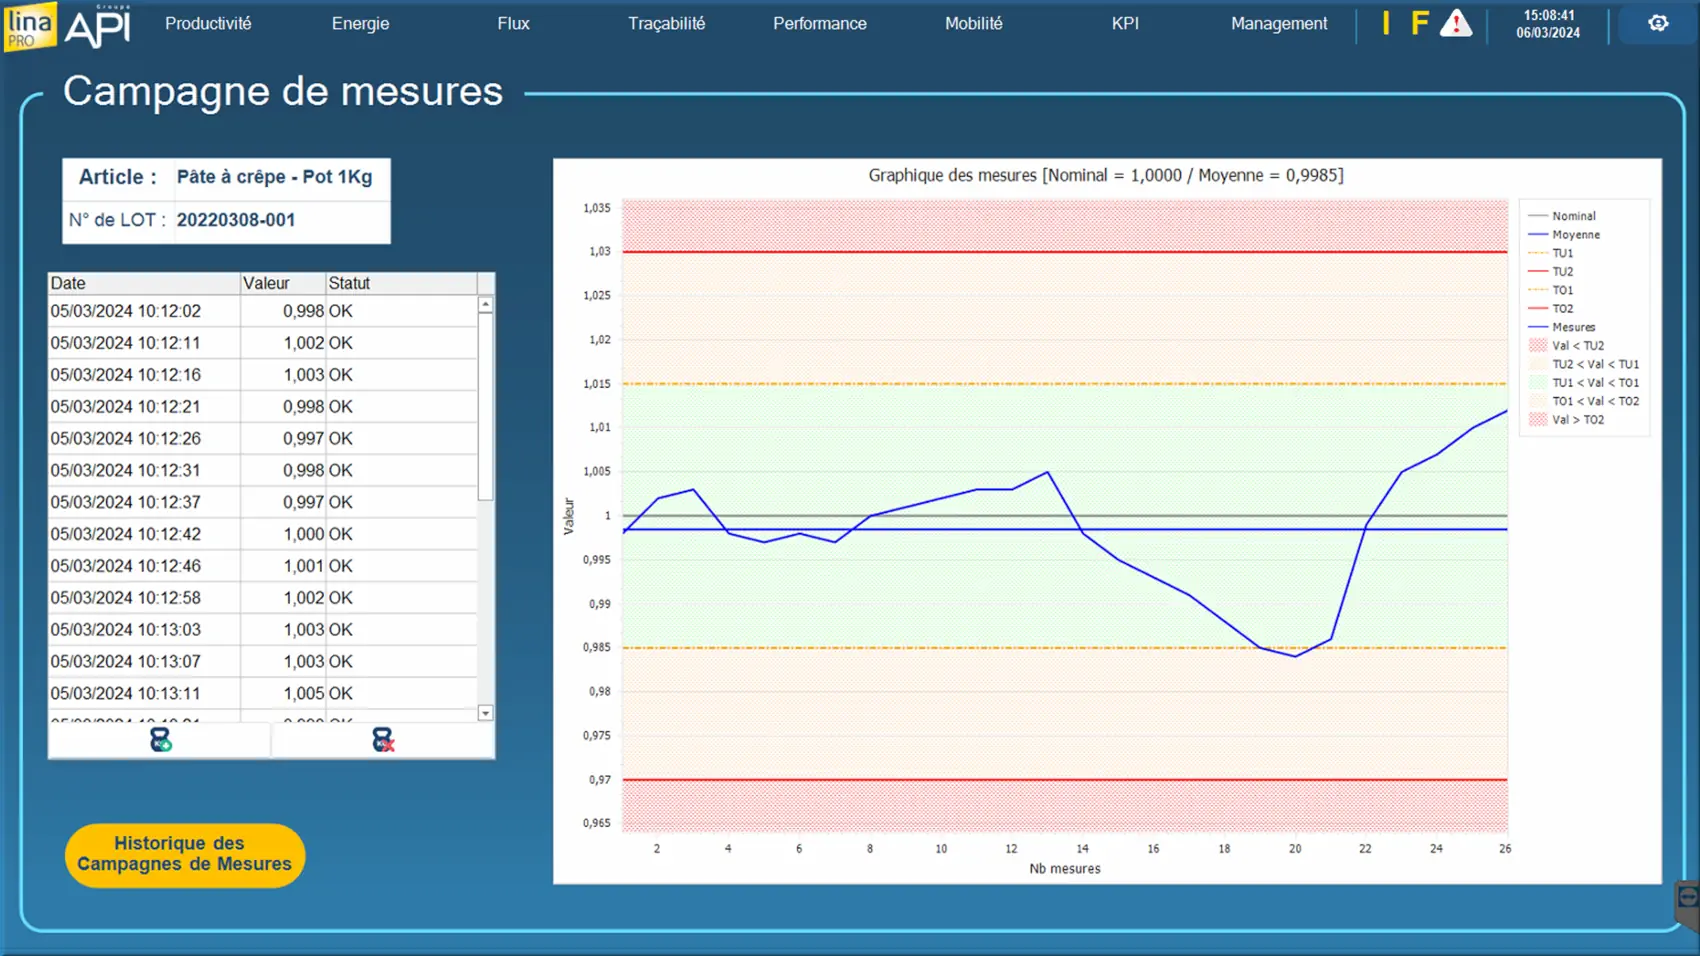This screenshot has height=956, width=1700.
Task: Open the Productivité menu
Action: 208,24
